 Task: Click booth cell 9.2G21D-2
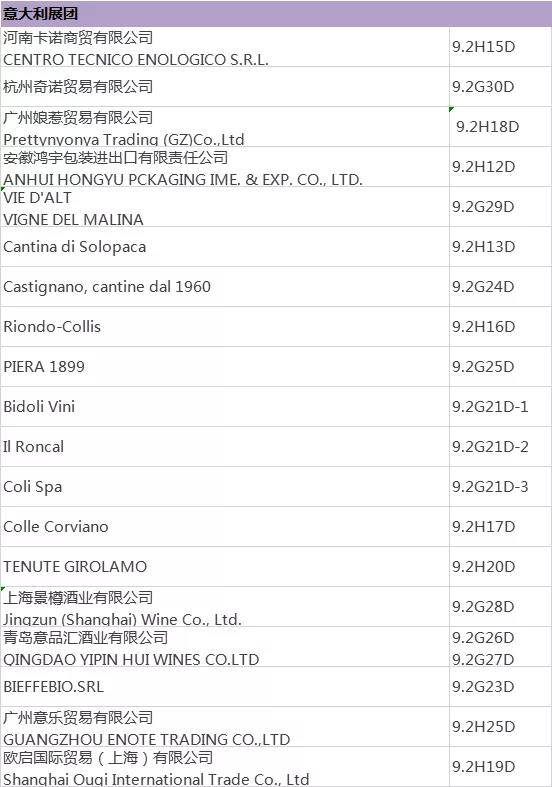[x=500, y=447]
